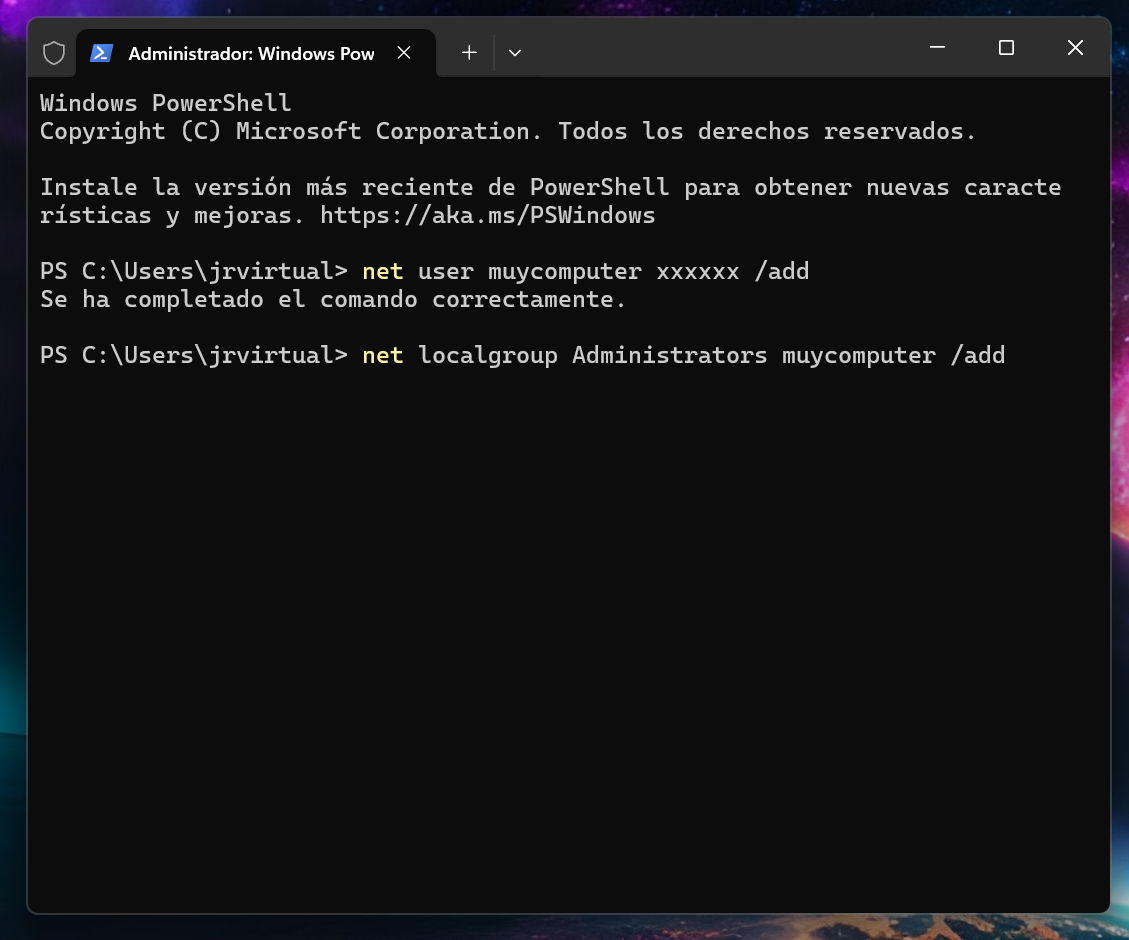Expand the new tab profile dropdown
The height and width of the screenshot is (940, 1129).
(515, 53)
